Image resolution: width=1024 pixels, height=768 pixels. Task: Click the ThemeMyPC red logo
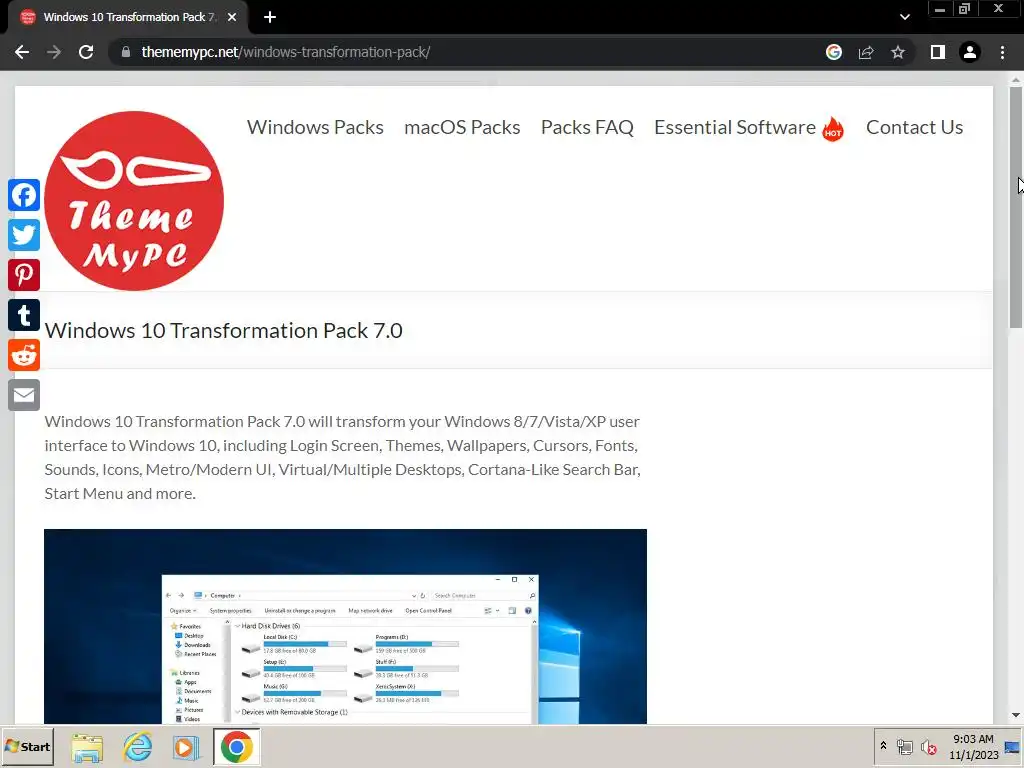coord(134,200)
